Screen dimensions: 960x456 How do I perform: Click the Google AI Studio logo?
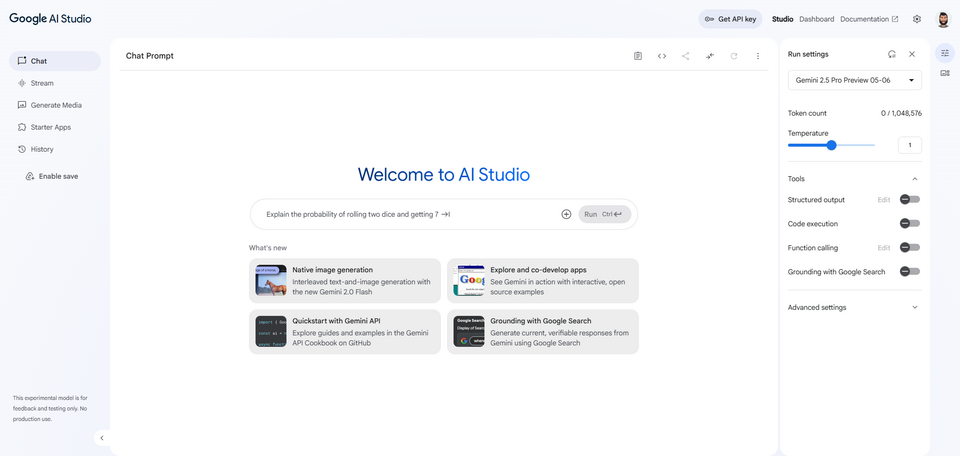50,18
